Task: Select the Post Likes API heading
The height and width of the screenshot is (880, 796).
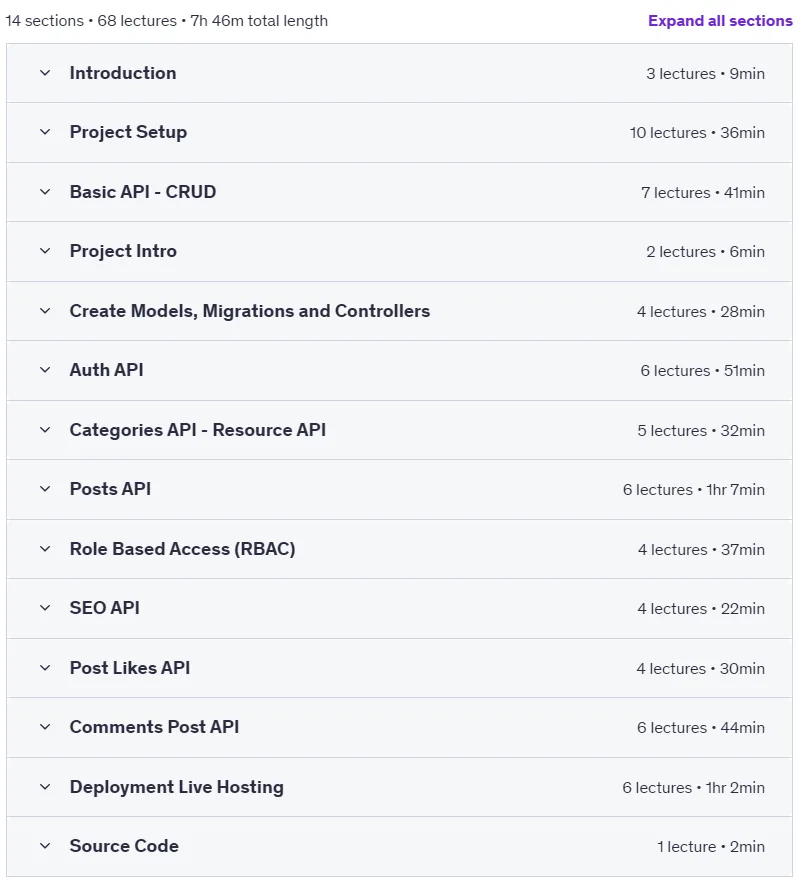Action: pyautogui.click(x=130, y=668)
